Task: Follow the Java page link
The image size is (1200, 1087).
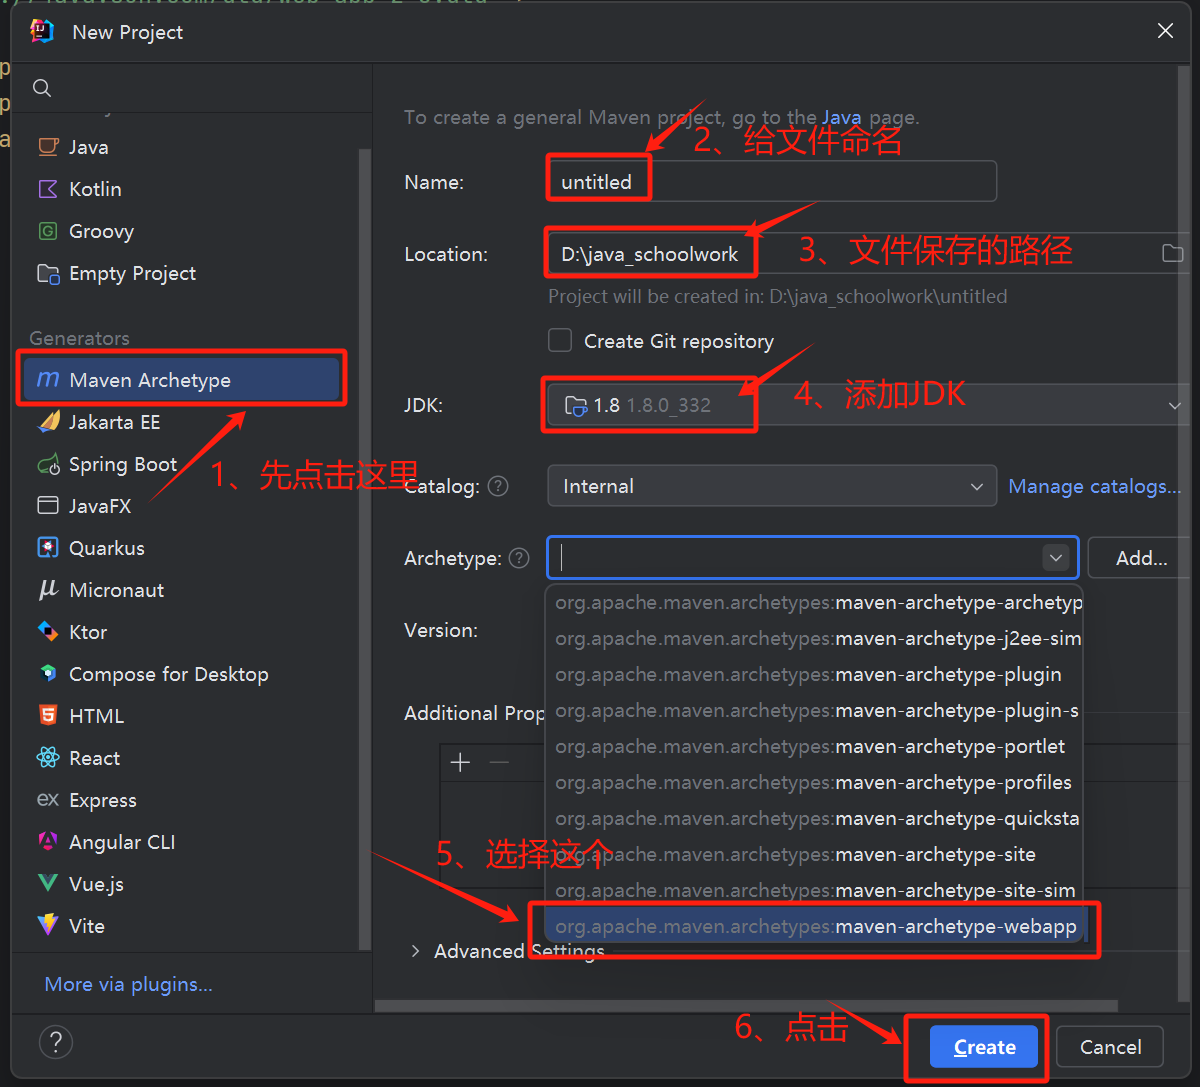Action: tap(841, 117)
